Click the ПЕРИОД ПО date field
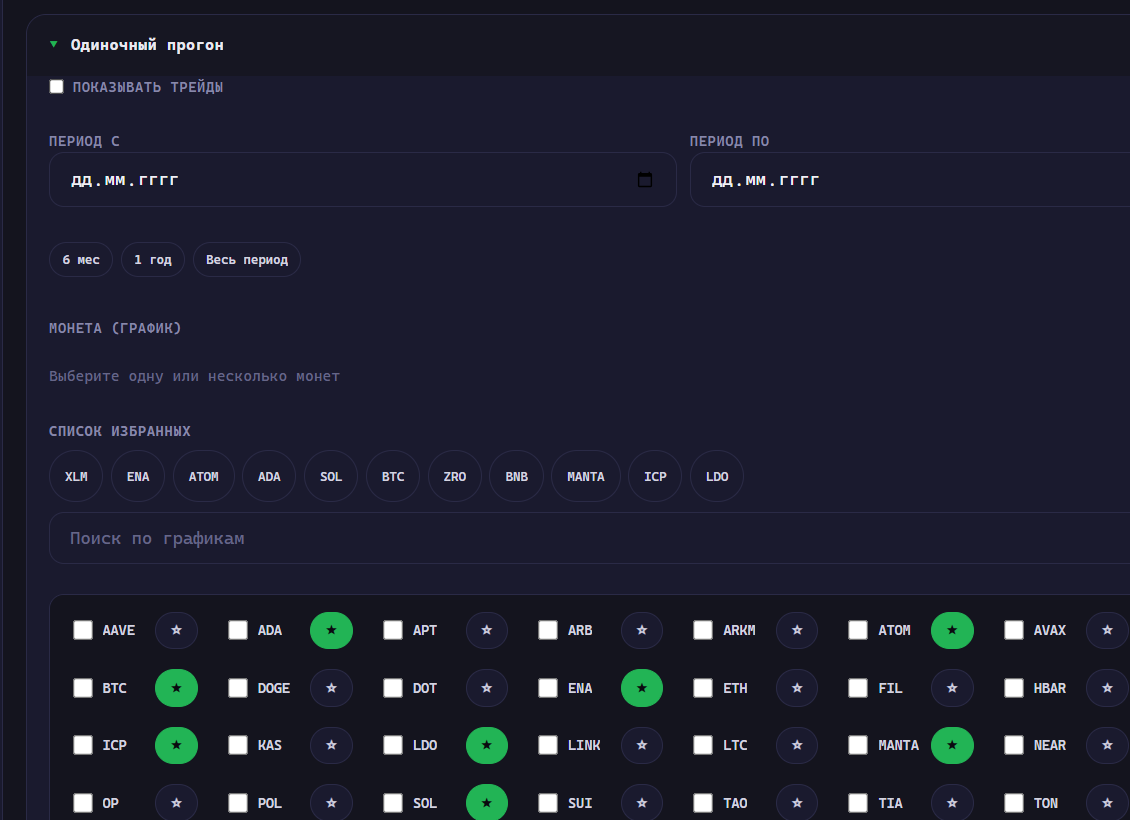 coord(909,179)
